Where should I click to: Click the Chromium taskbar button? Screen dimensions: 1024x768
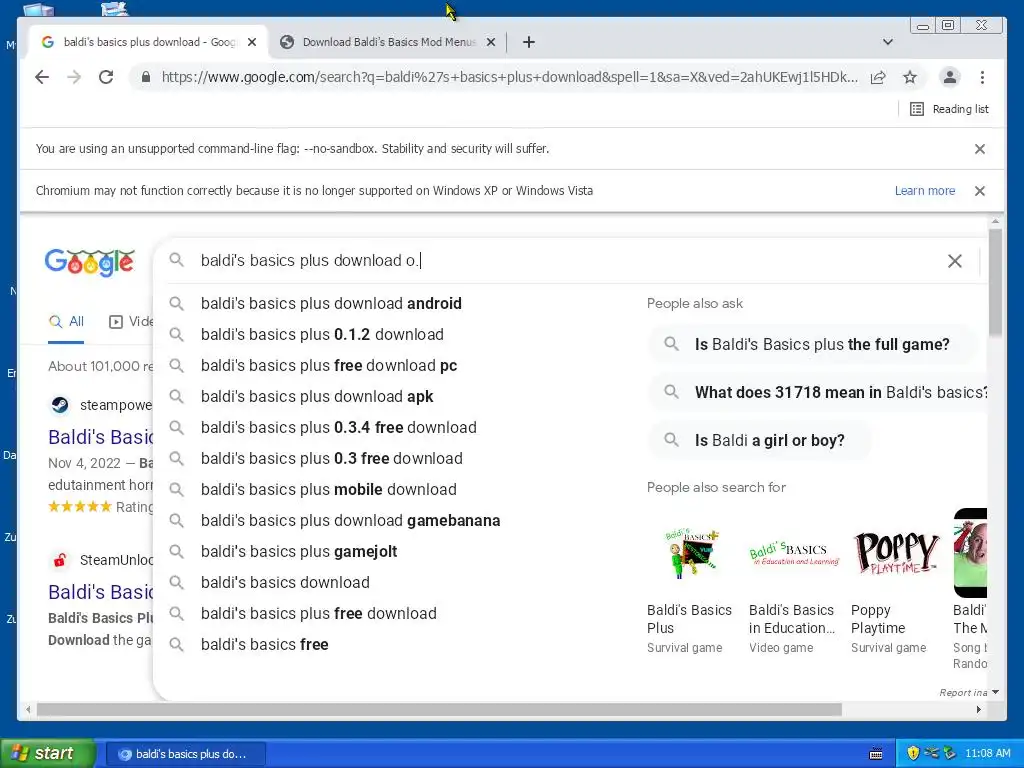tap(185, 754)
